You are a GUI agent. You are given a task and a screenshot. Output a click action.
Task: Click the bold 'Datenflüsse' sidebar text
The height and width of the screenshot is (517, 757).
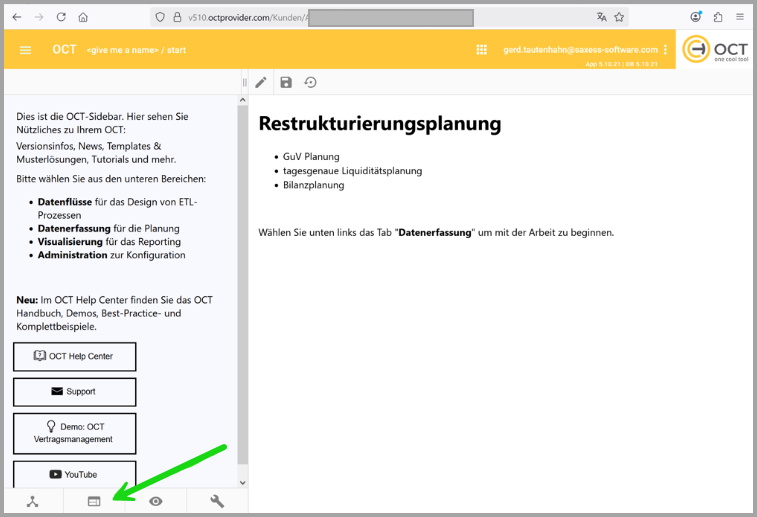(65, 202)
